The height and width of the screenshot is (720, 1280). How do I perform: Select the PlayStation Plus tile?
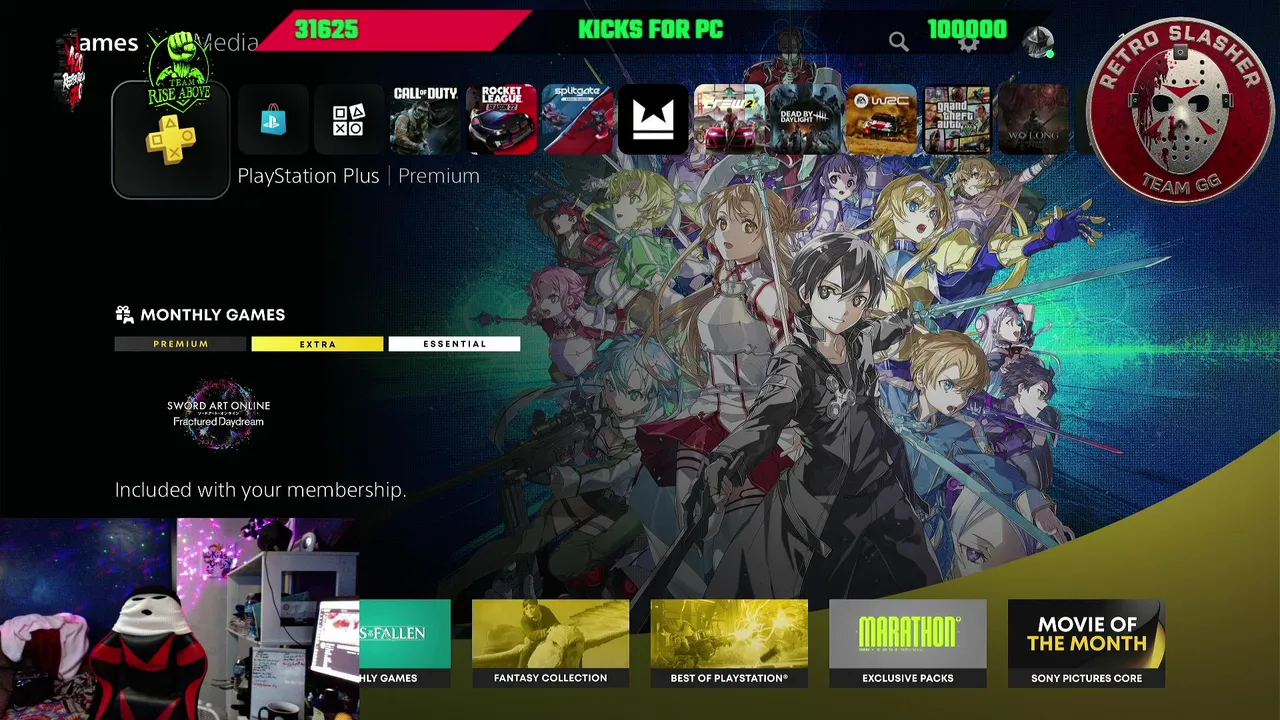(171, 140)
